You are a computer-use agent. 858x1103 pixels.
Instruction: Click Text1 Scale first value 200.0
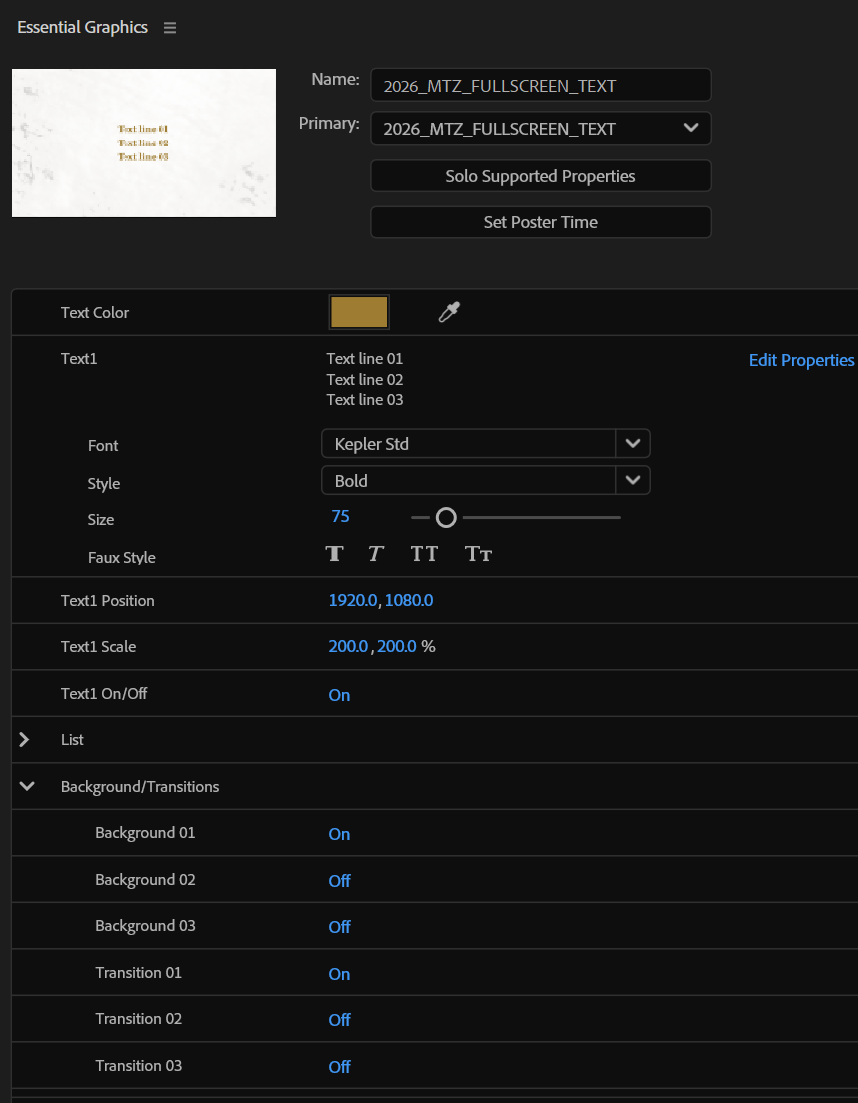tap(348, 646)
